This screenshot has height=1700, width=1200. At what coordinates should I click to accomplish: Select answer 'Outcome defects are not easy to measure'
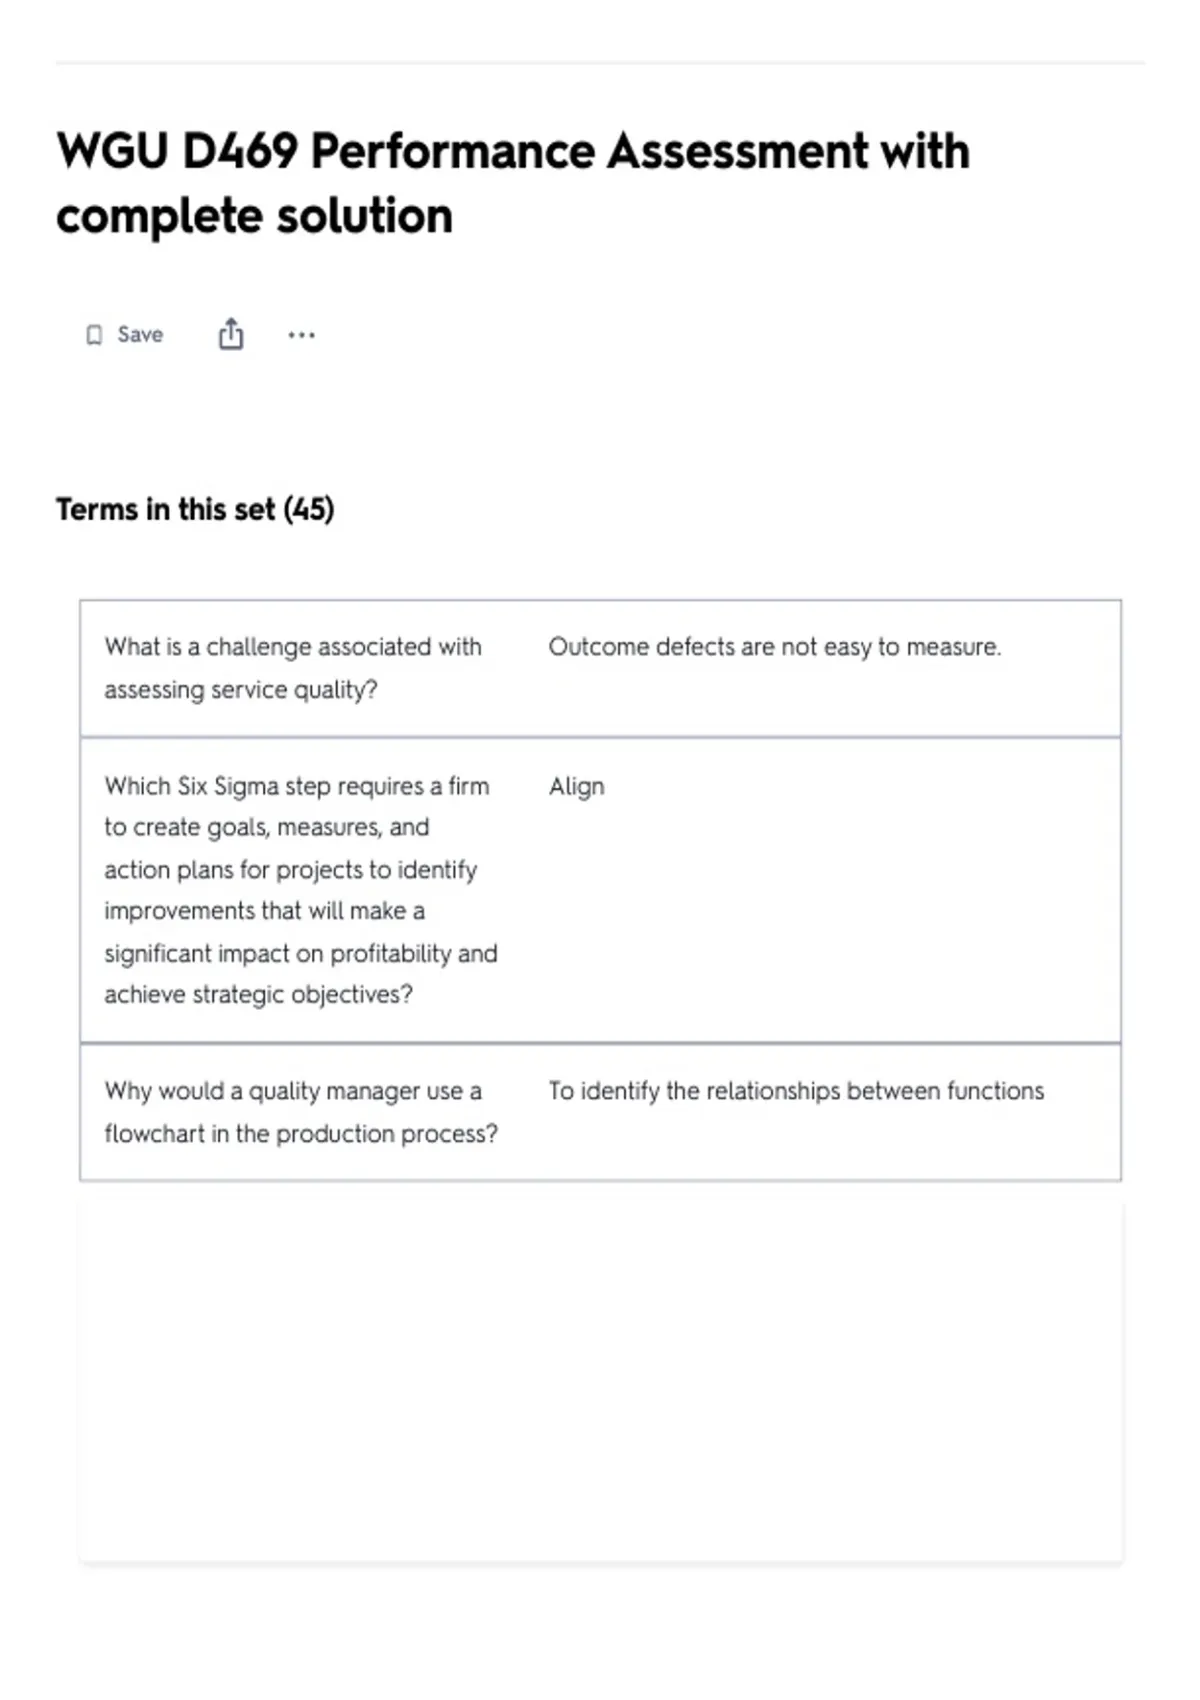click(774, 647)
